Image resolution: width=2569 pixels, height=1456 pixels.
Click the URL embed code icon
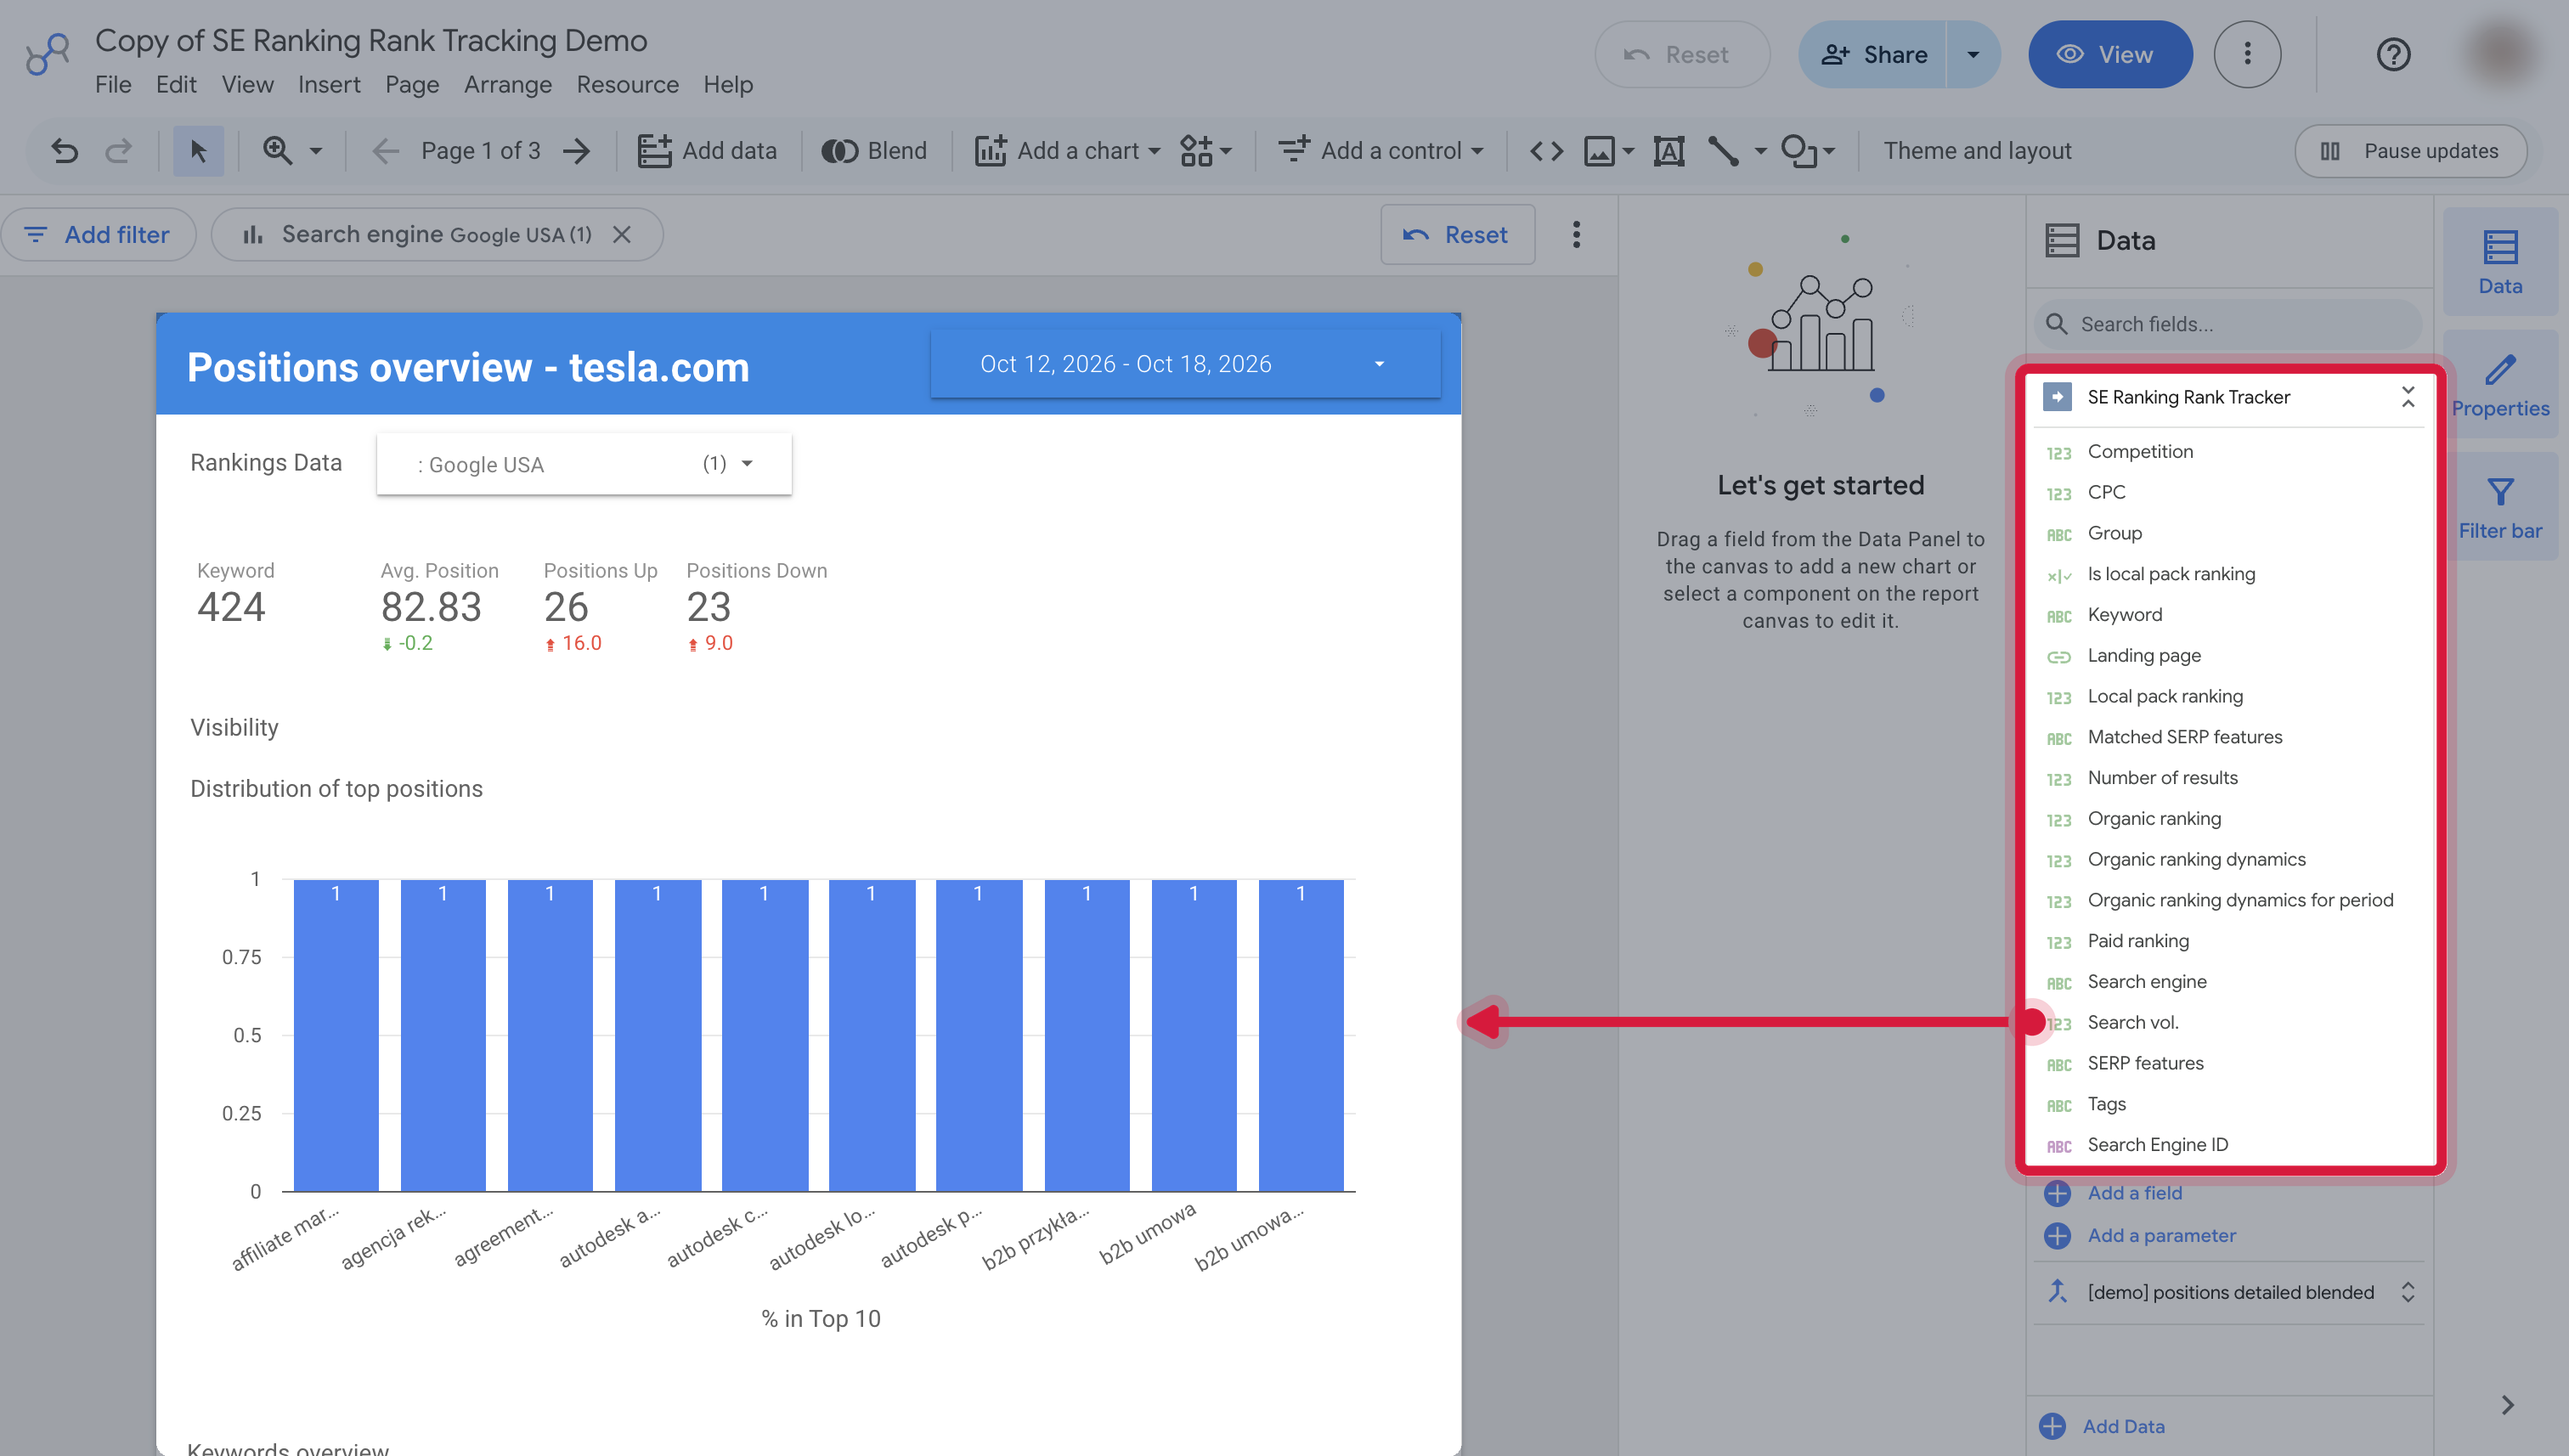[x=1546, y=151]
